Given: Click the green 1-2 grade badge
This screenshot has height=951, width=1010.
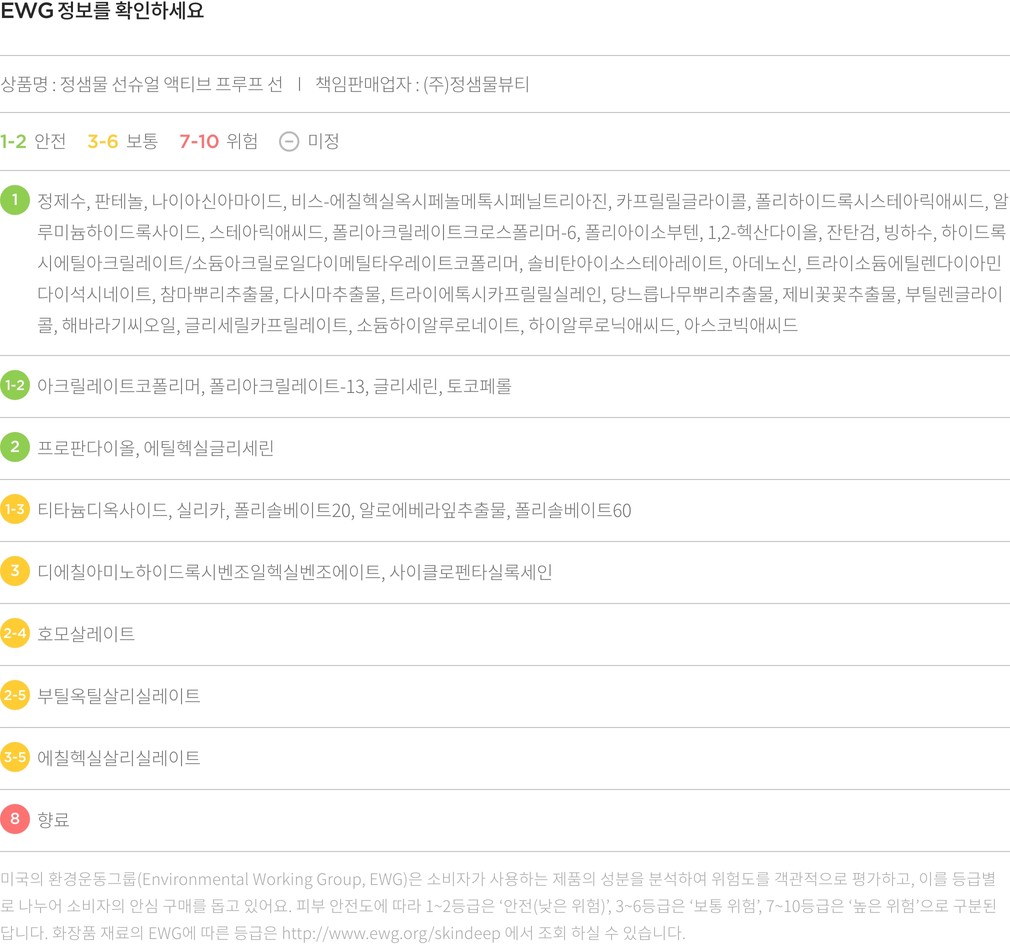Looking at the screenshot, I should click(15, 385).
